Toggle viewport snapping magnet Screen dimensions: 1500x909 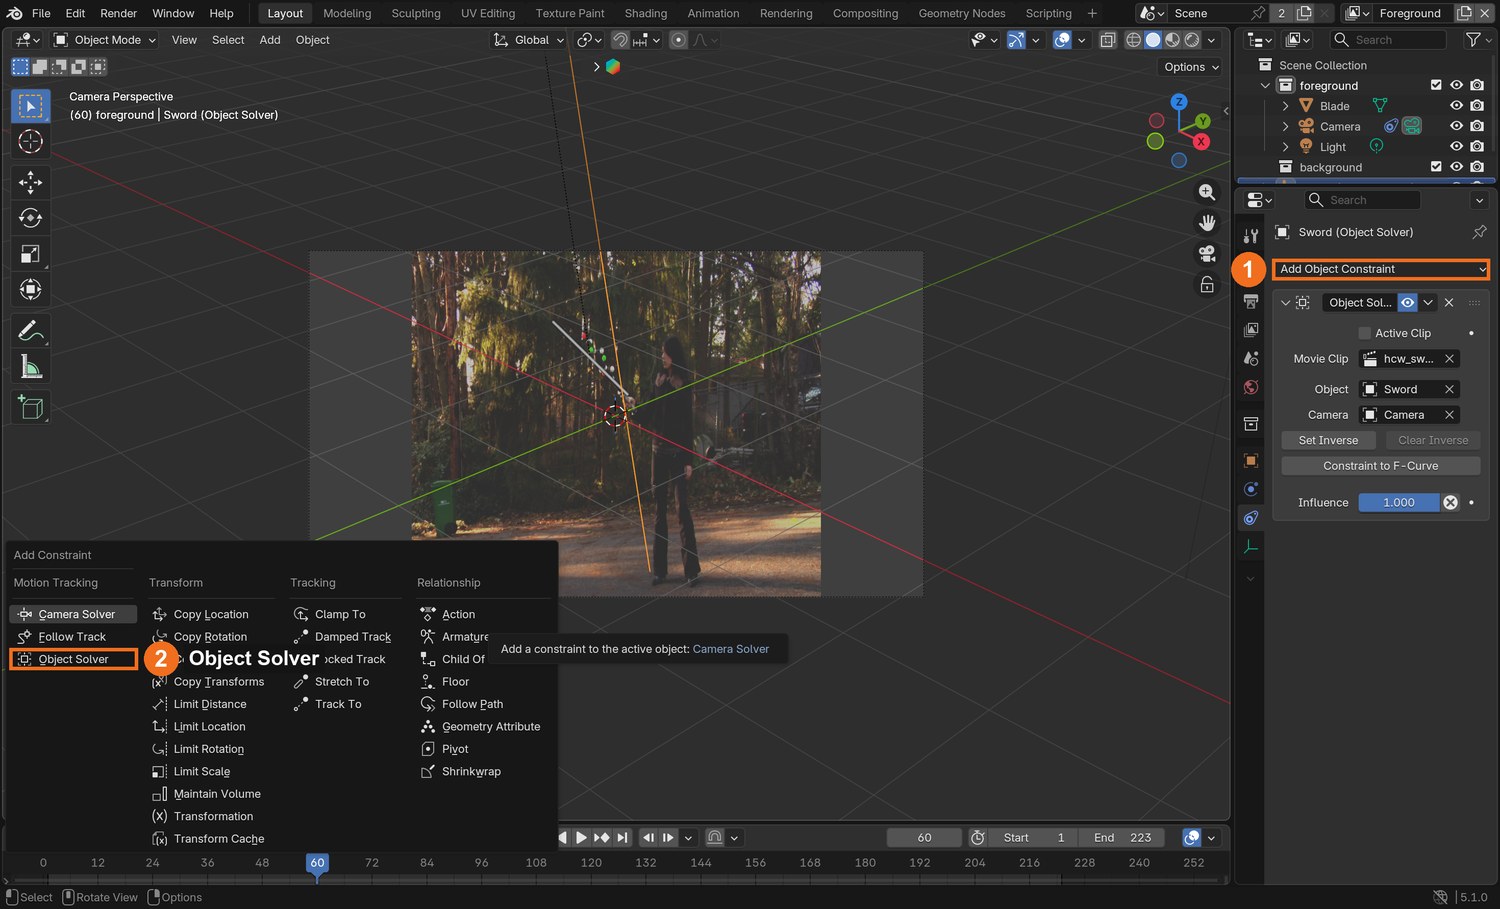[620, 40]
